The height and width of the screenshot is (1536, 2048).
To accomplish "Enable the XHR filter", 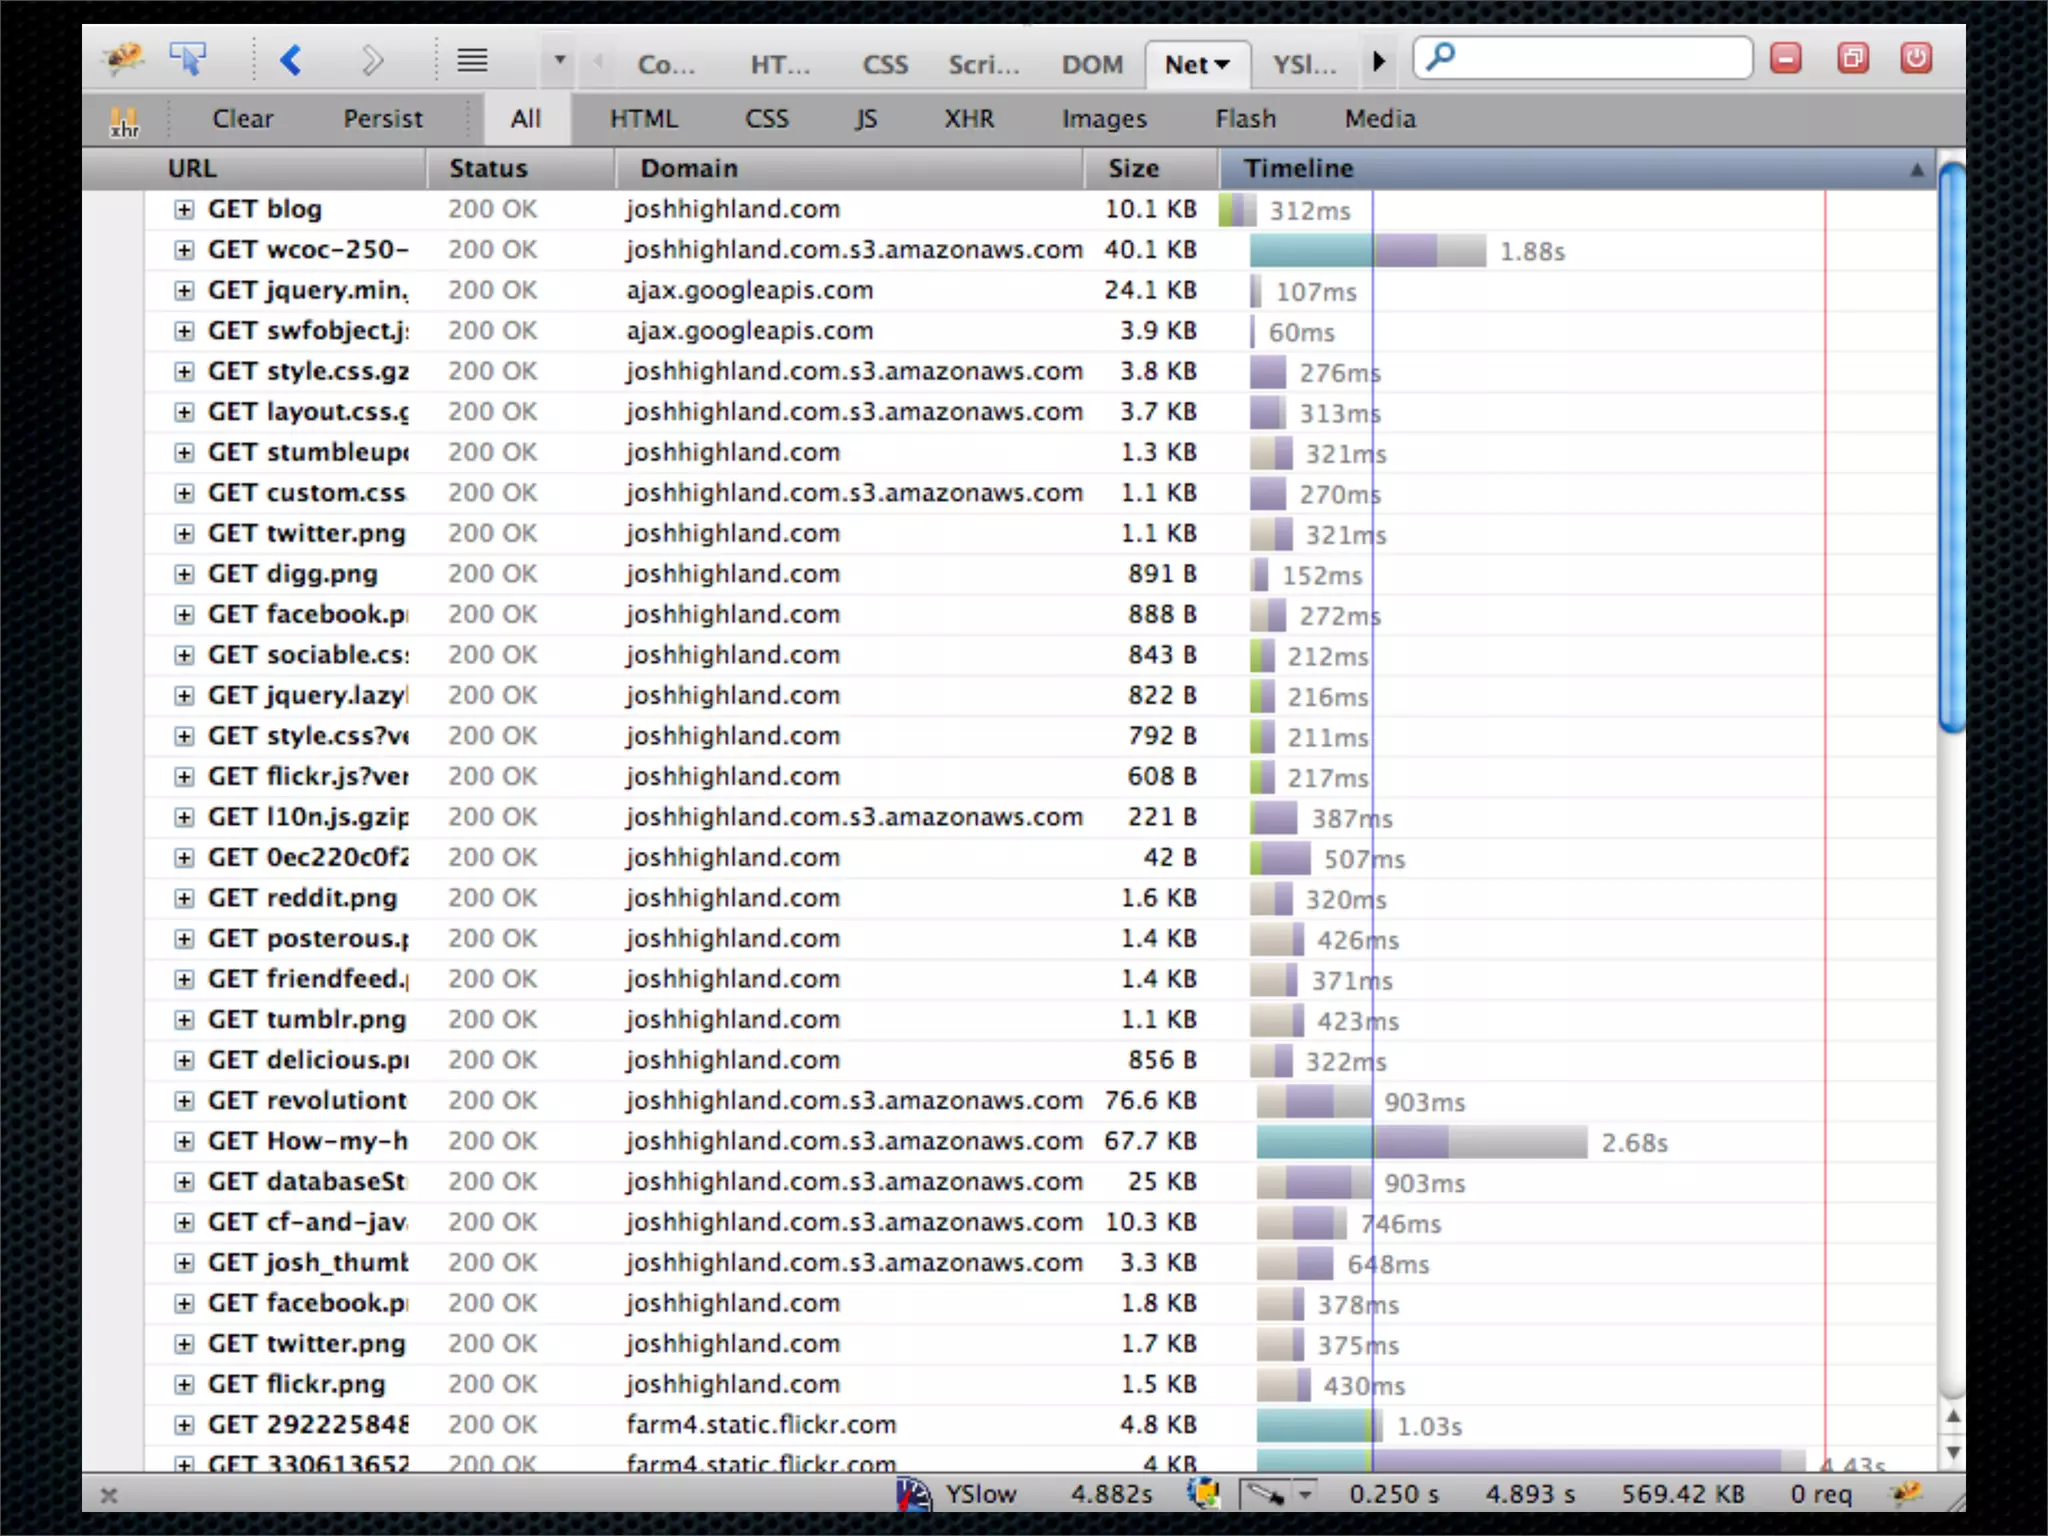I will tap(968, 119).
